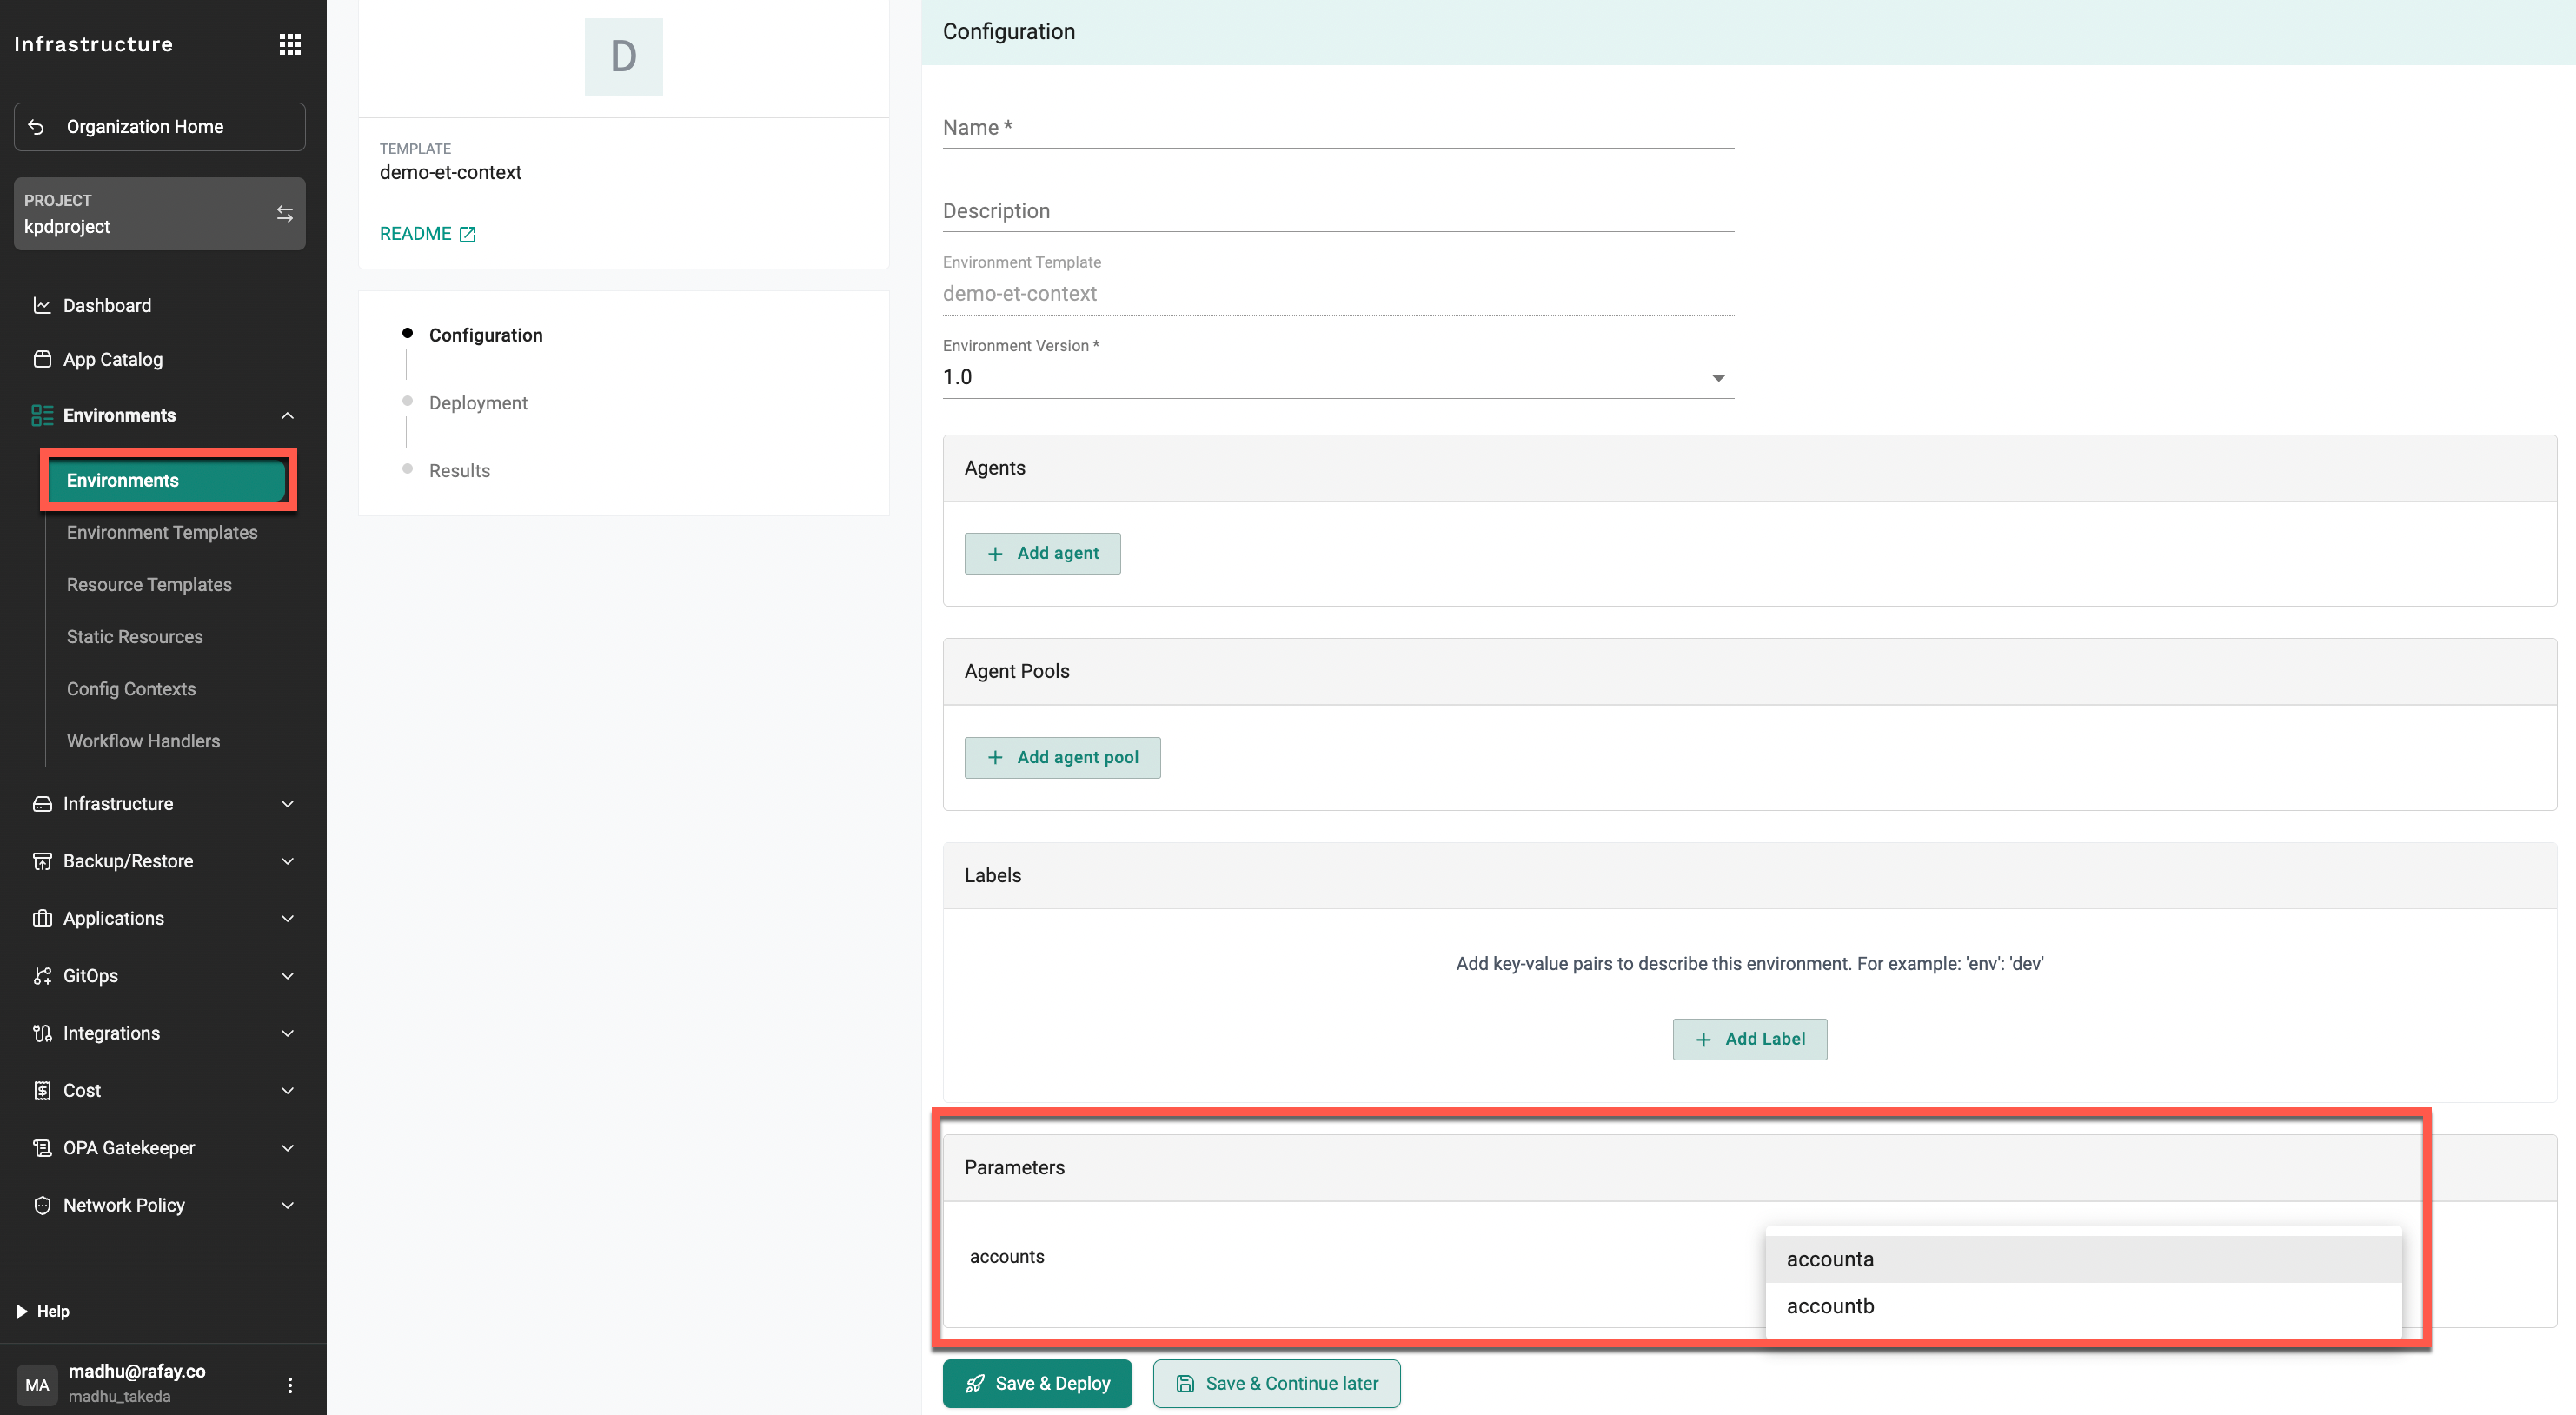Click the project switch arrows icon
Viewport: 2576px width, 1415px height.
pyautogui.click(x=285, y=213)
